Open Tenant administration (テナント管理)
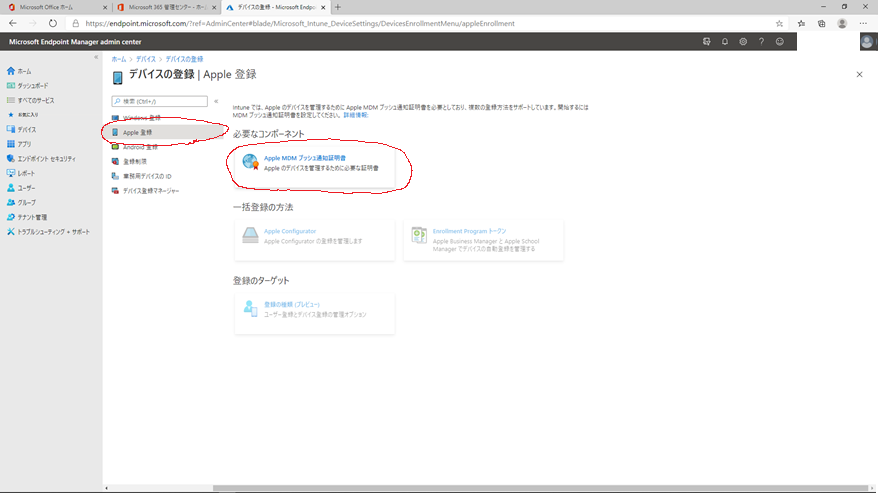878x493 pixels. (27, 217)
